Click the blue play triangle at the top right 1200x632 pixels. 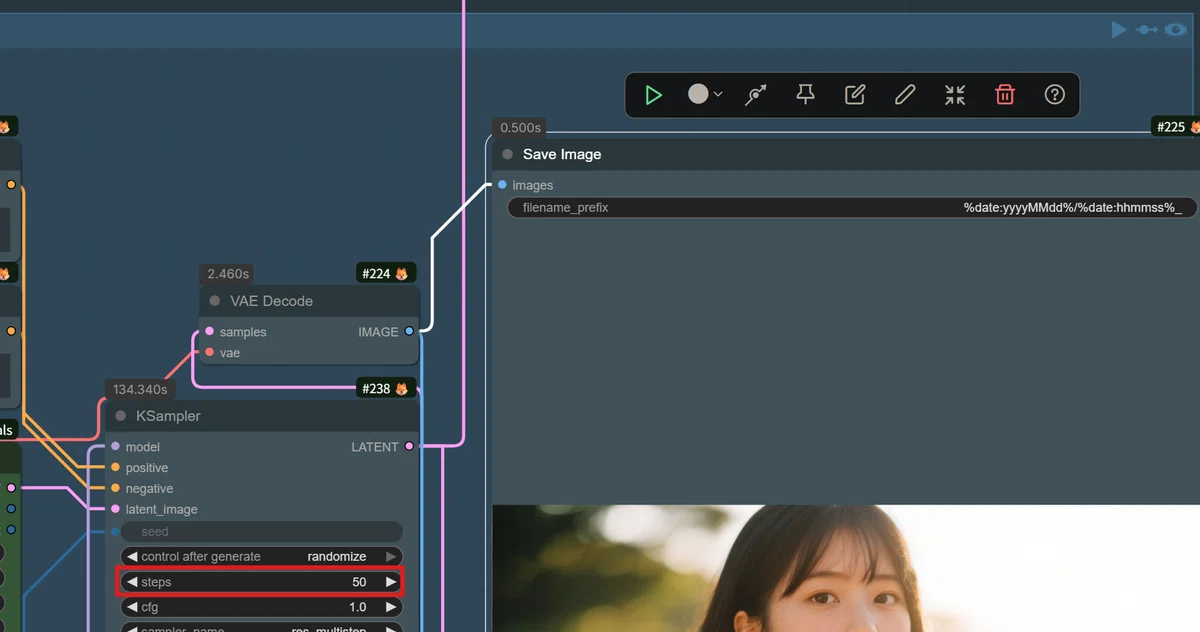pos(1119,30)
